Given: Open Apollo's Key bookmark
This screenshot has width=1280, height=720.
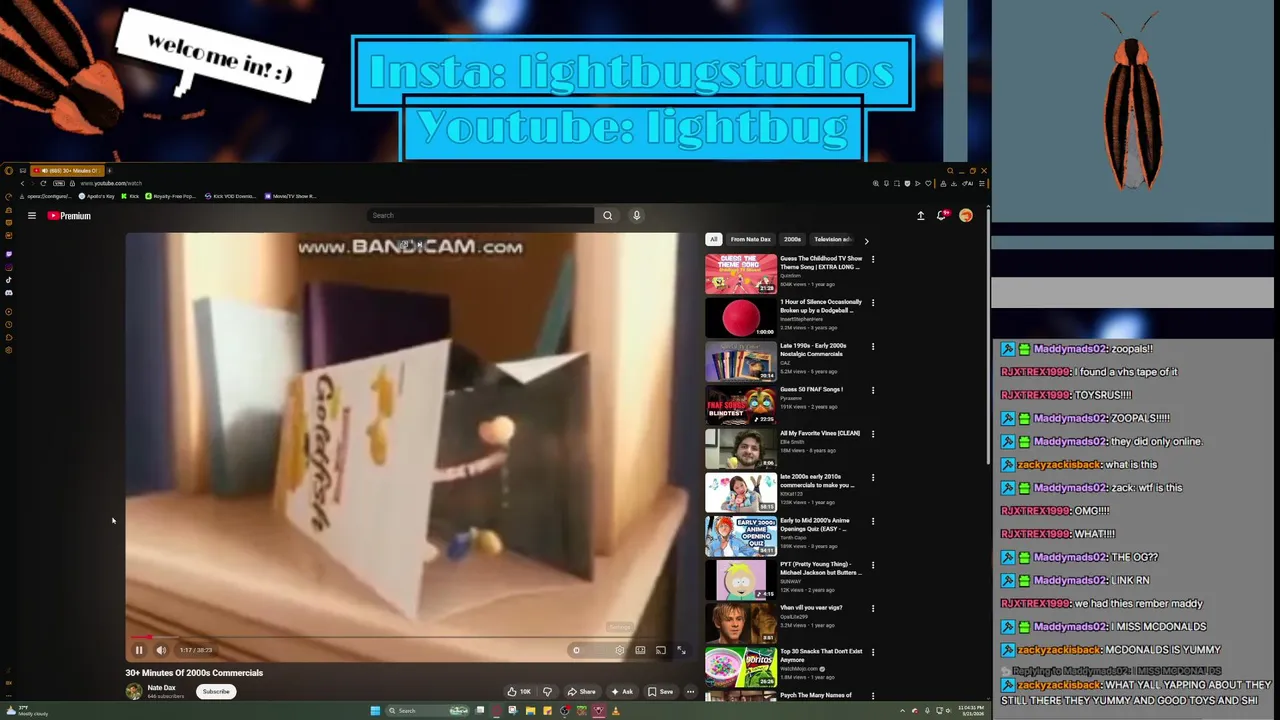Looking at the screenshot, I should click(x=97, y=196).
